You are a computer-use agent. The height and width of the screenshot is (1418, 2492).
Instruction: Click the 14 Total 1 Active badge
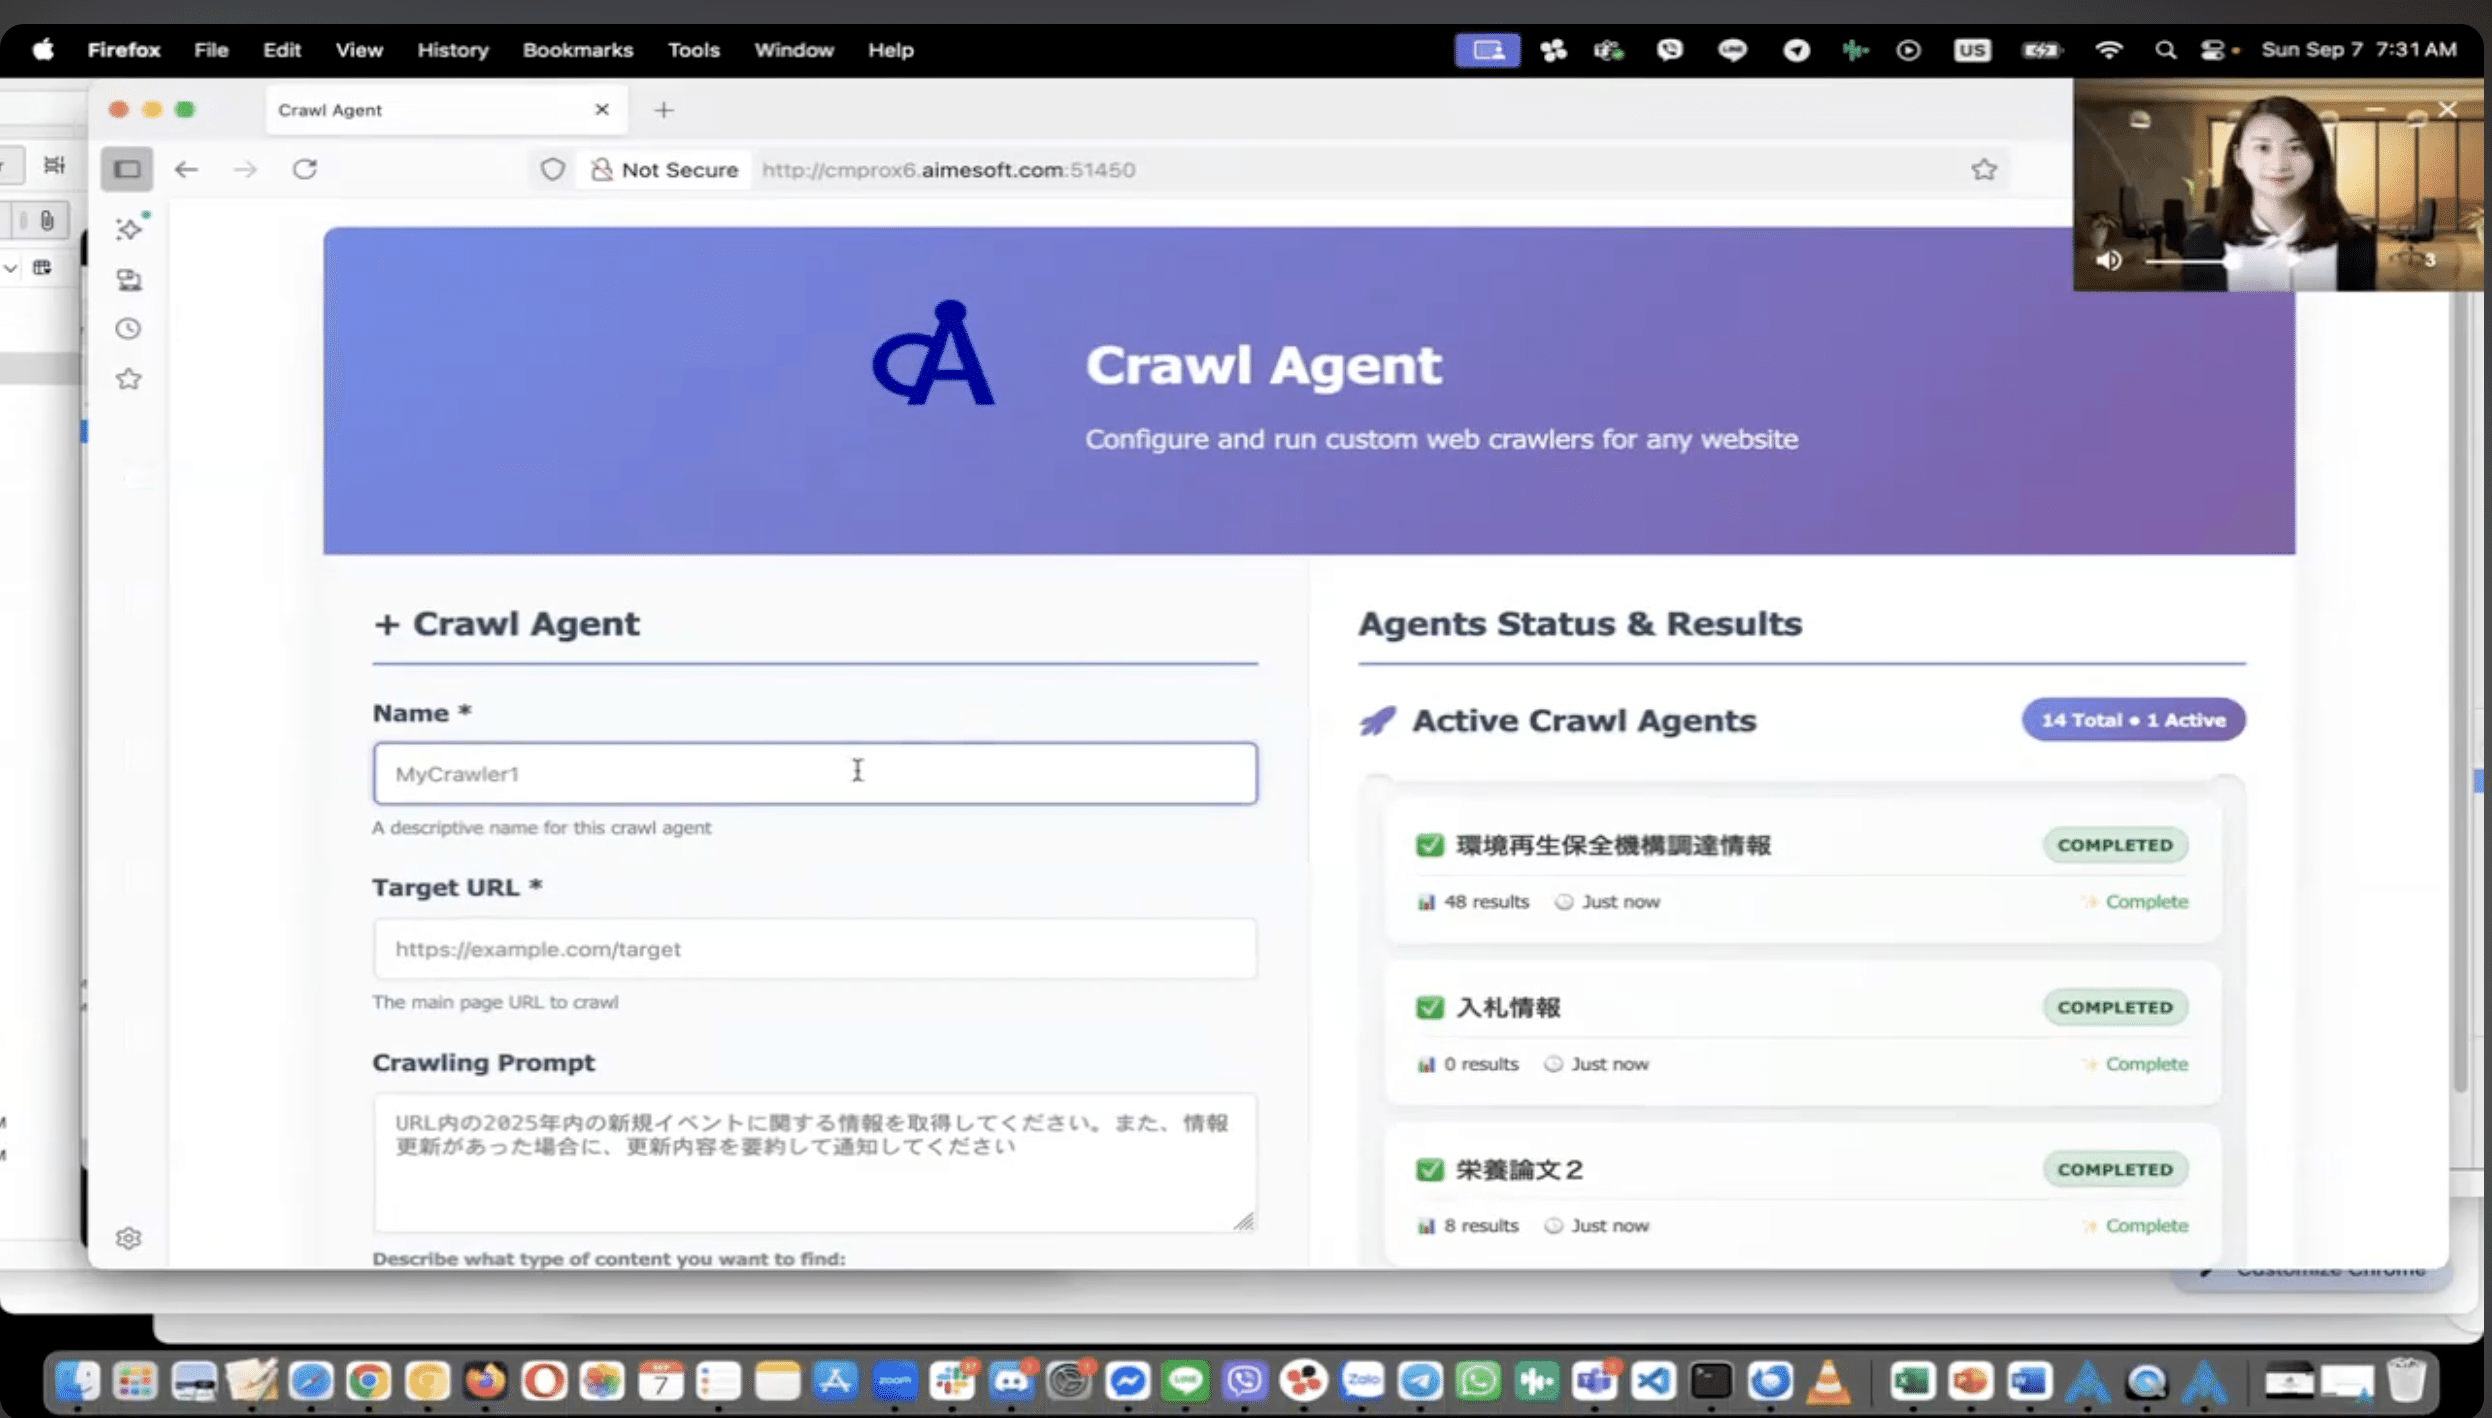pyautogui.click(x=2133, y=720)
